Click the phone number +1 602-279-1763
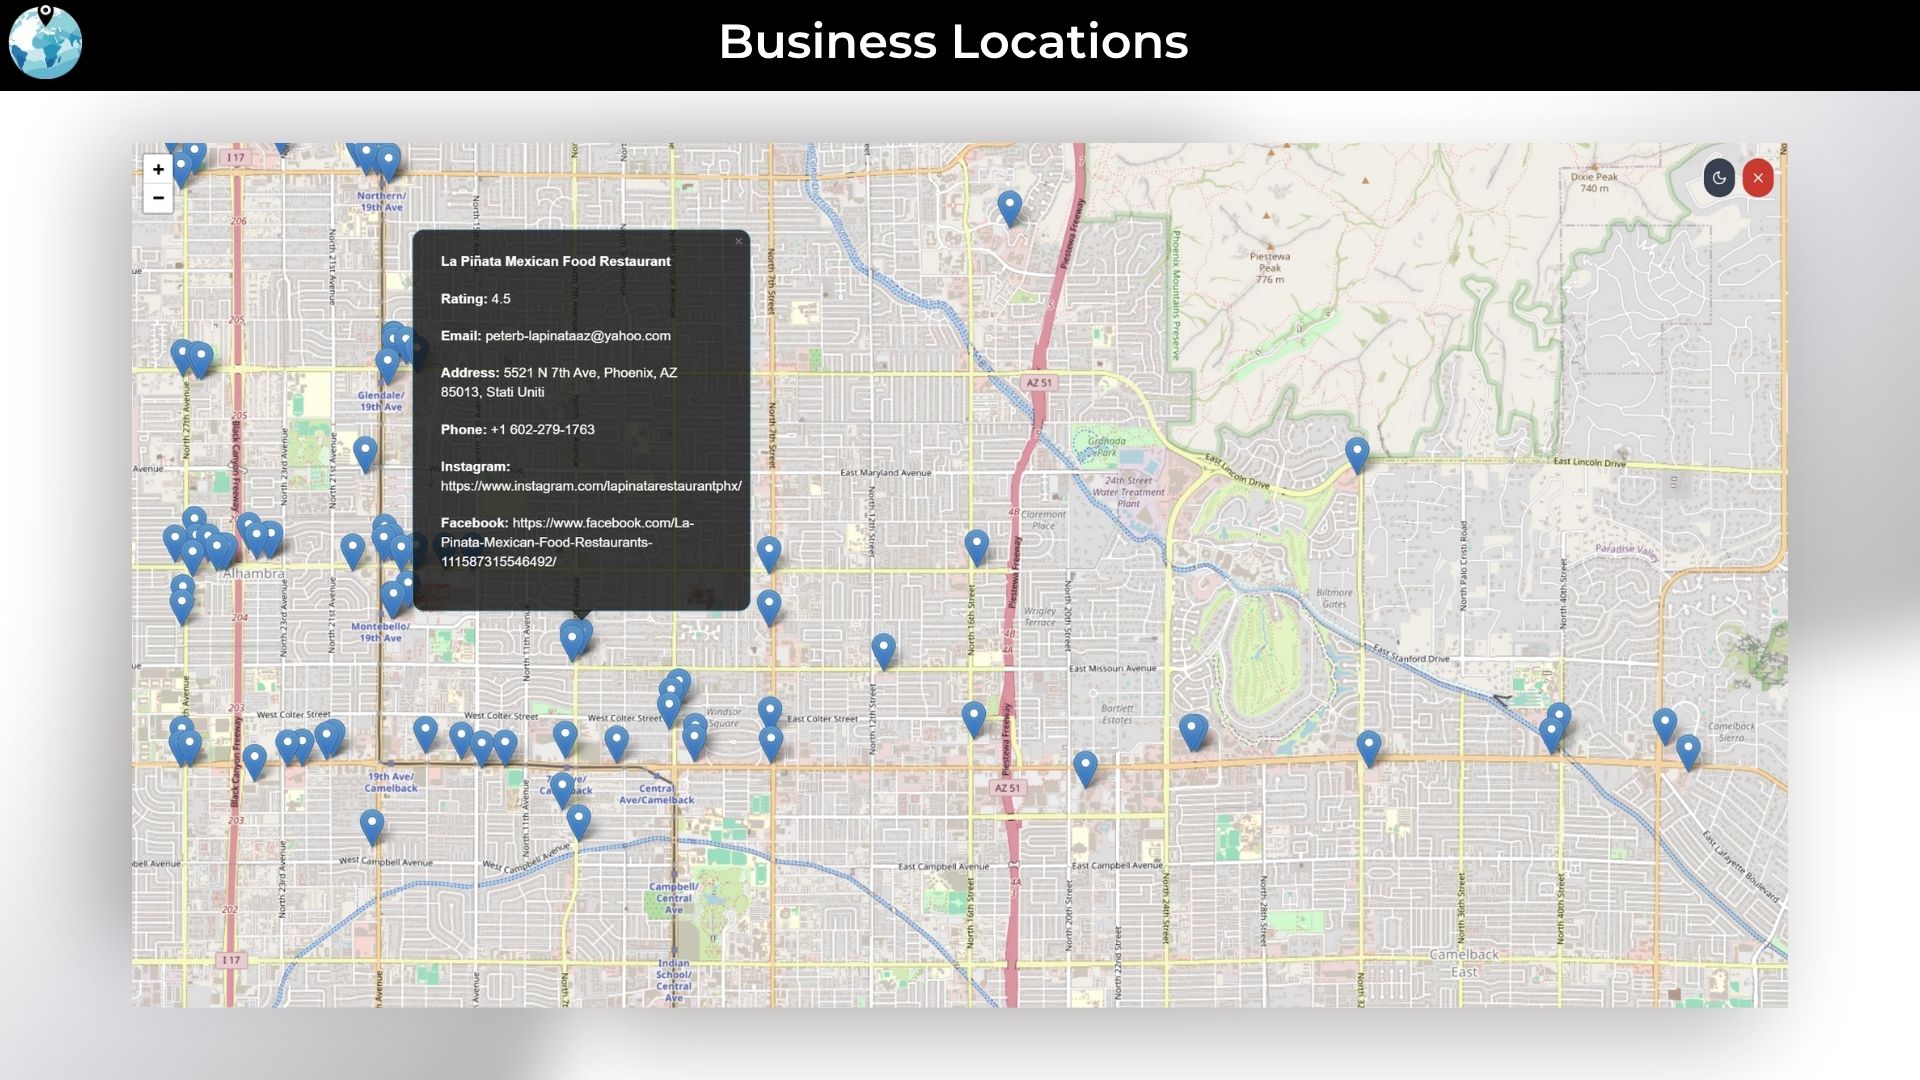Image resolution: width=1920 pixels, height=1080 pixels. [542, 430]
